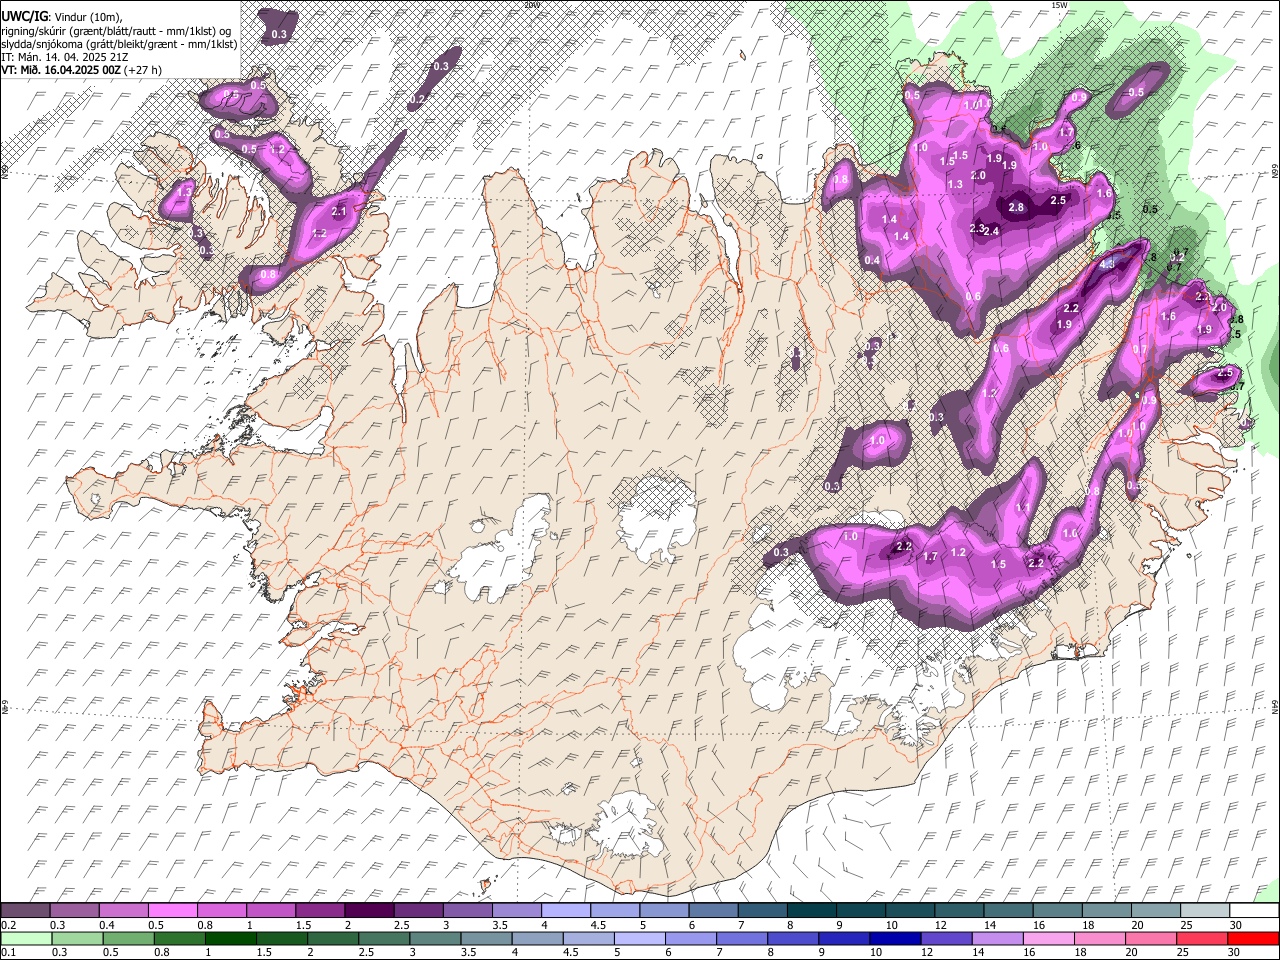This screenshot has height=960, width=1280.
Task: Click the light pink 16–18 swatch in the lower legend row
Action: [1049, 938]
